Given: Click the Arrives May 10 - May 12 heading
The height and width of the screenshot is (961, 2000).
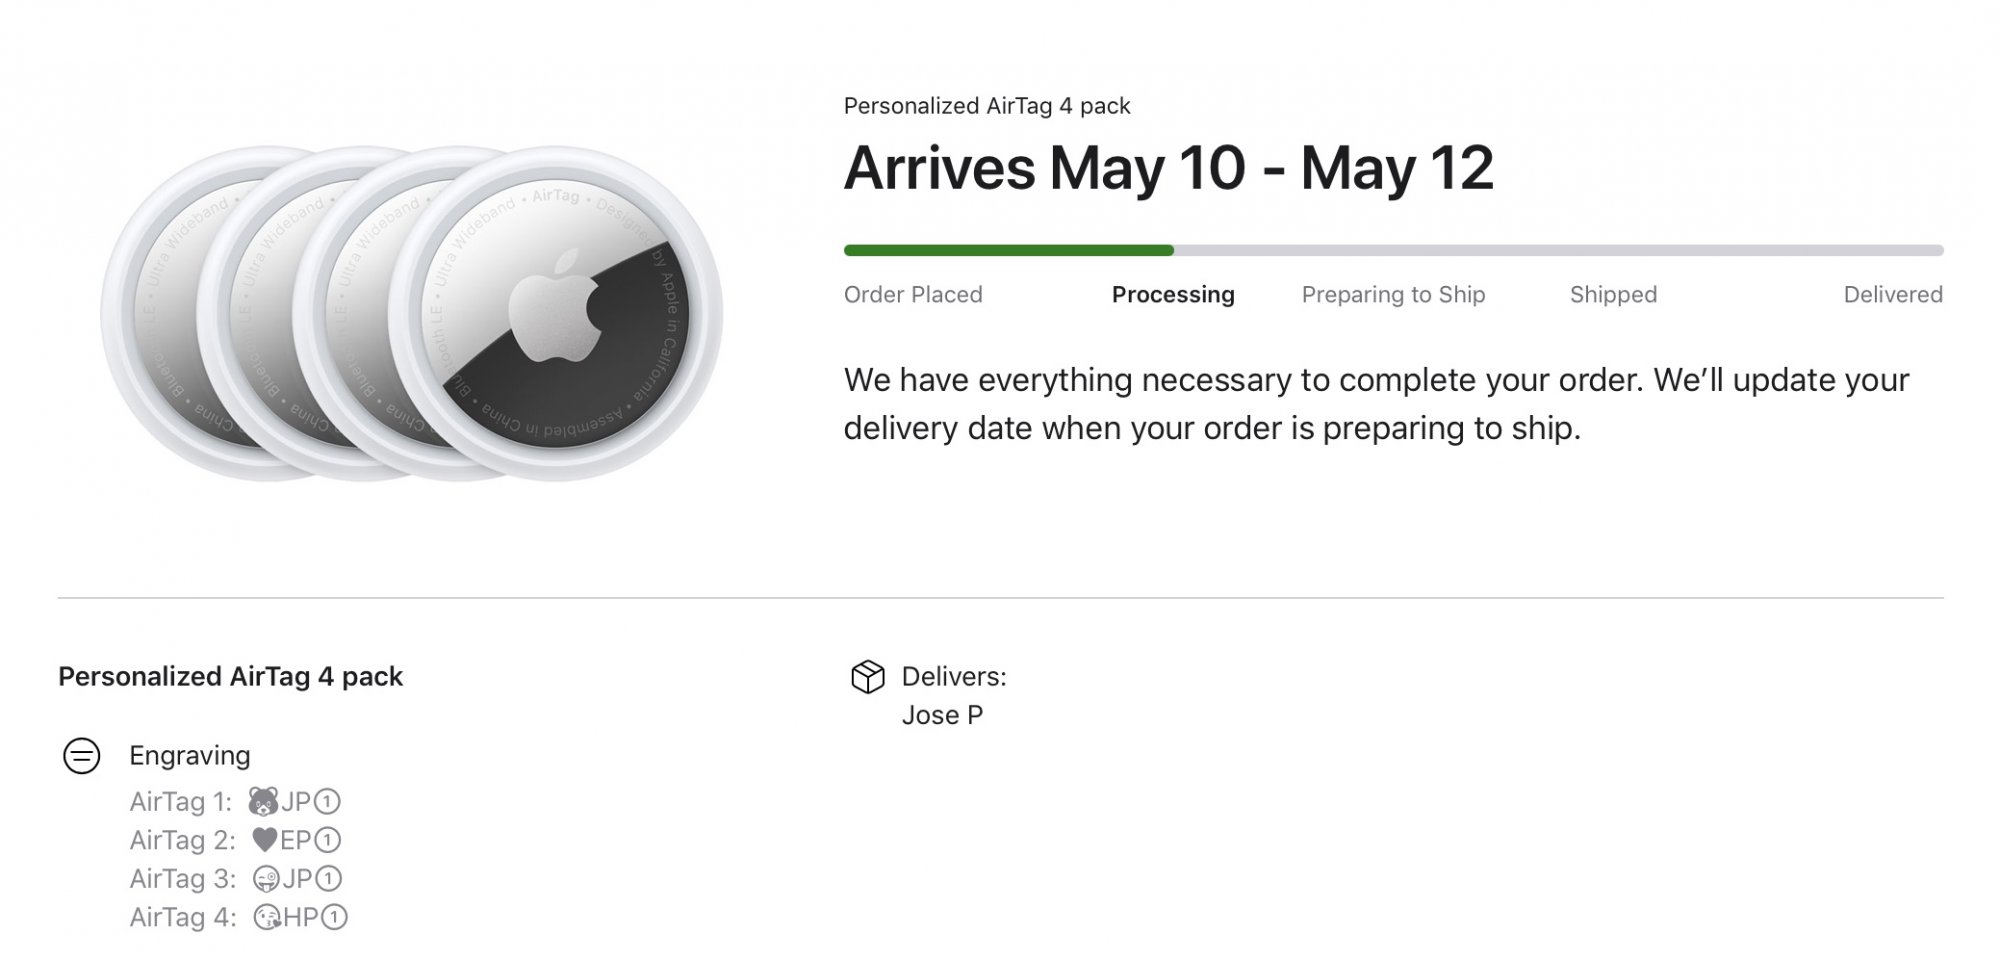Looking at the screenshot, I should click(1168, 168).
